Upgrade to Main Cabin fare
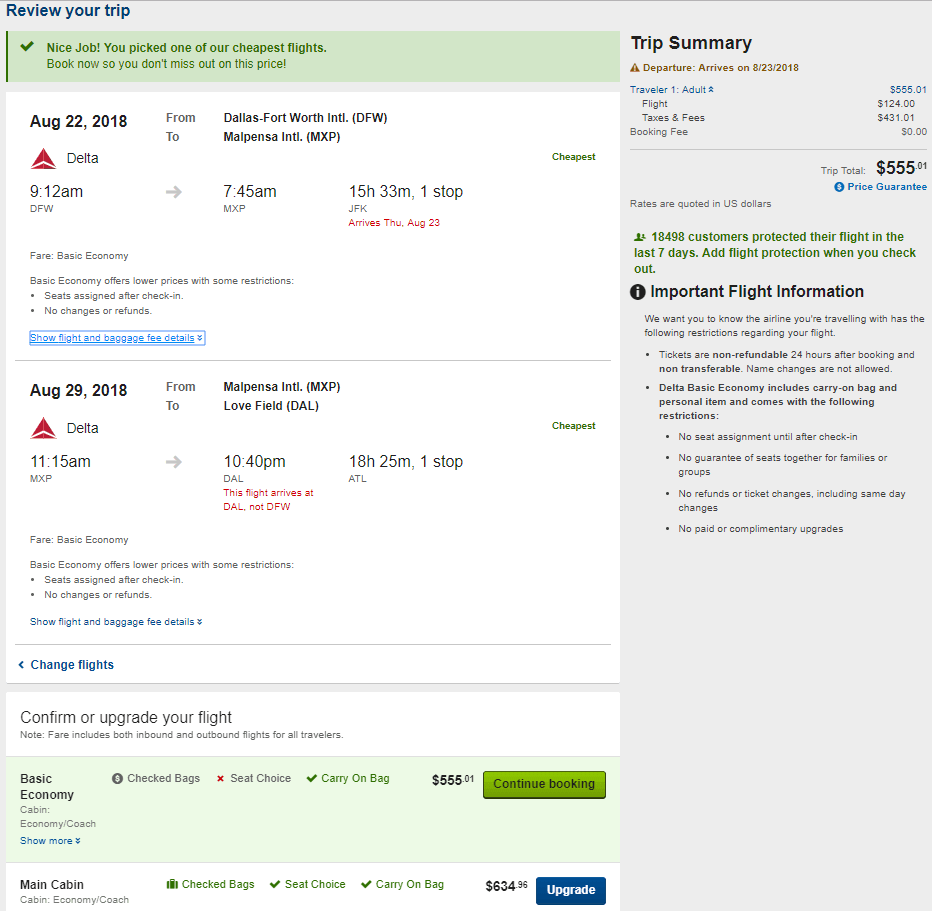 coord(571,890)
